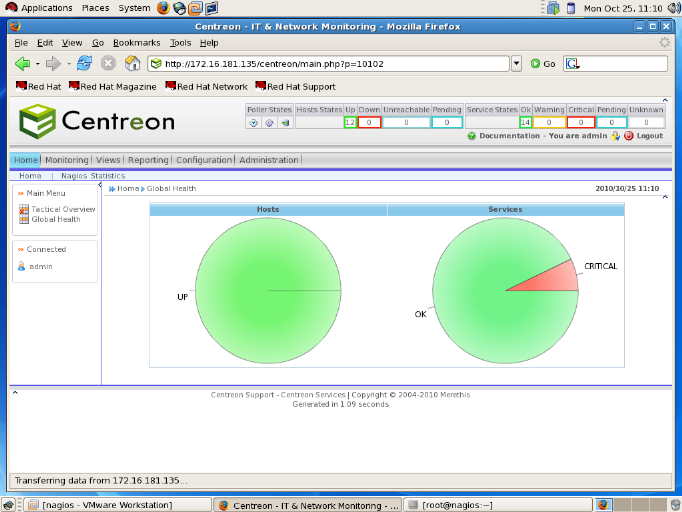Image resolution: width=682 pixels, height=512 pixels.
Task: Switch to the Monitoring tab
Action: 66,160
